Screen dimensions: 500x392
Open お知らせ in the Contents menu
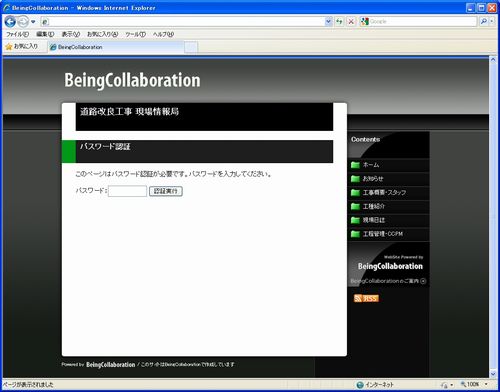click(373, 179)
